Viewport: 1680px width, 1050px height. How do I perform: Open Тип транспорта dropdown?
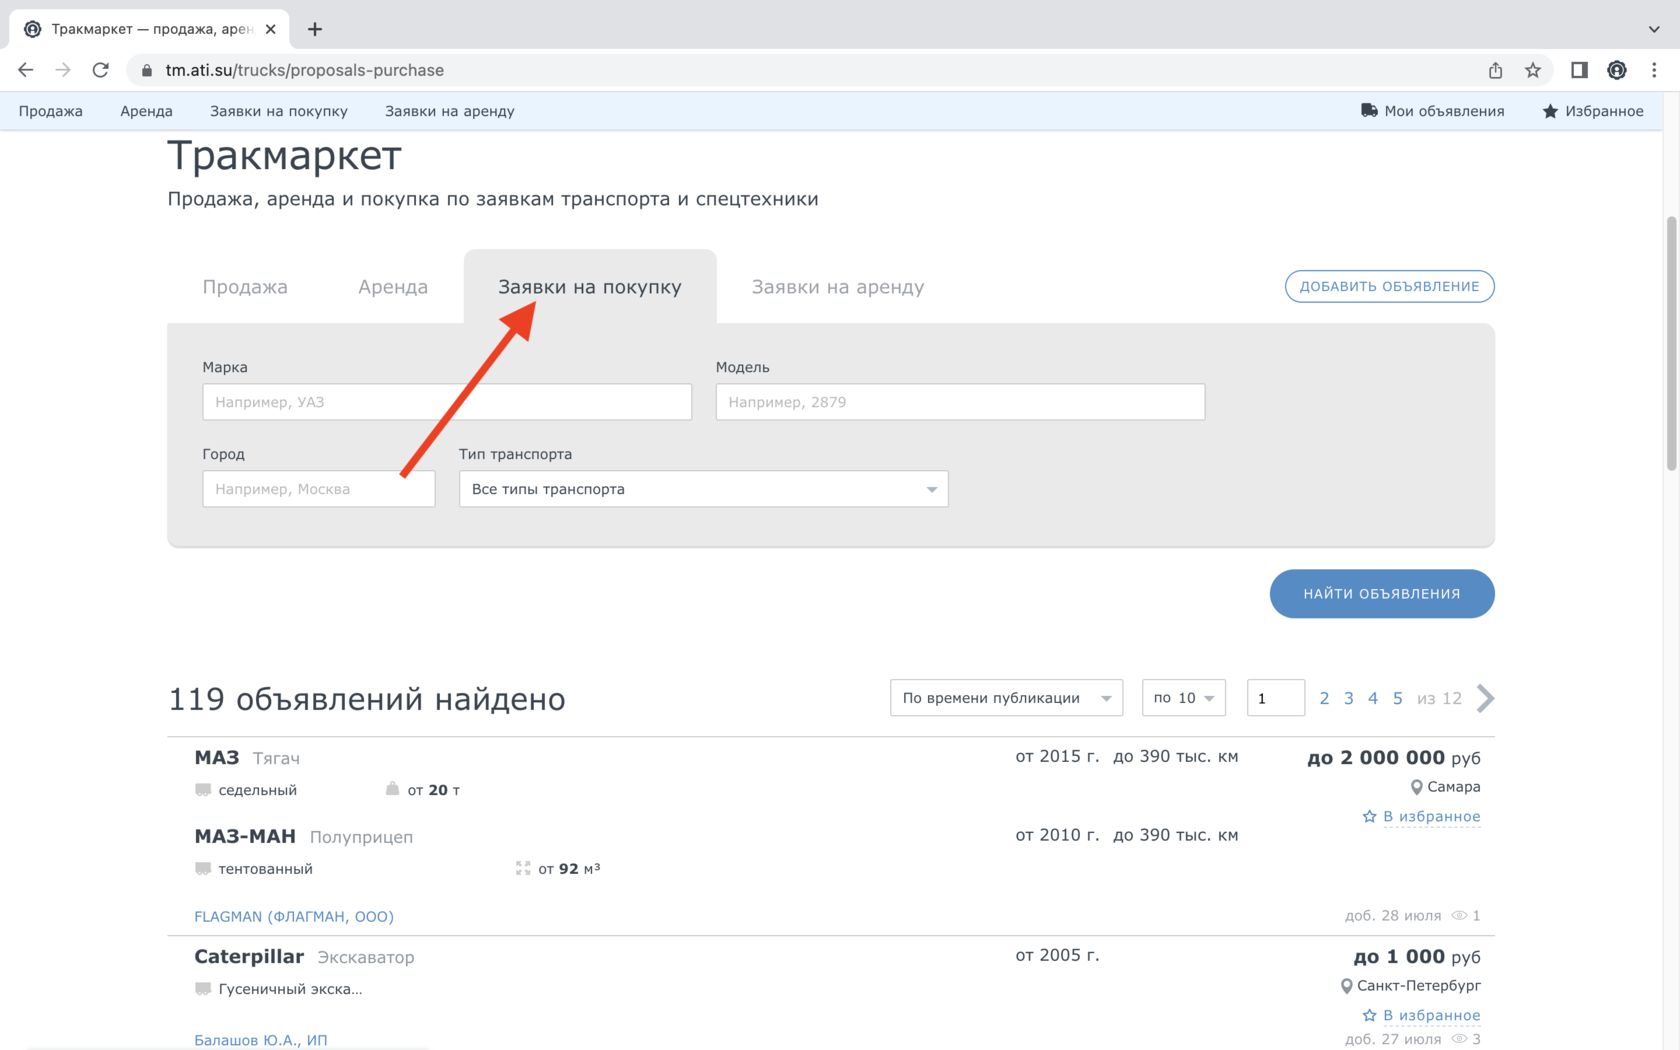tap(704, 489)
